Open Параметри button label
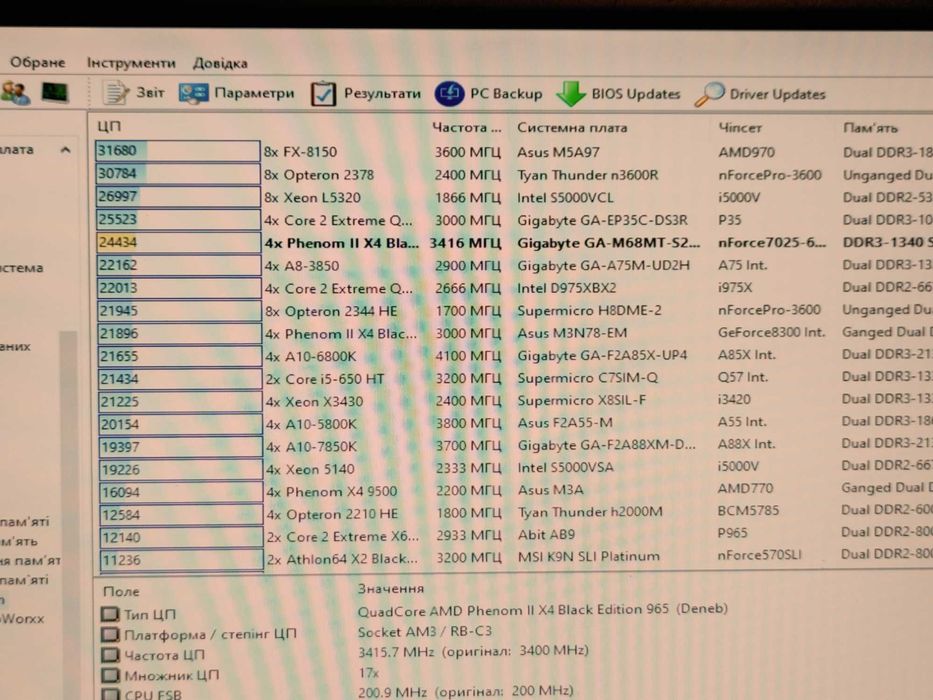Viewport: 933px width, 700px height. (x=254, y=93)
